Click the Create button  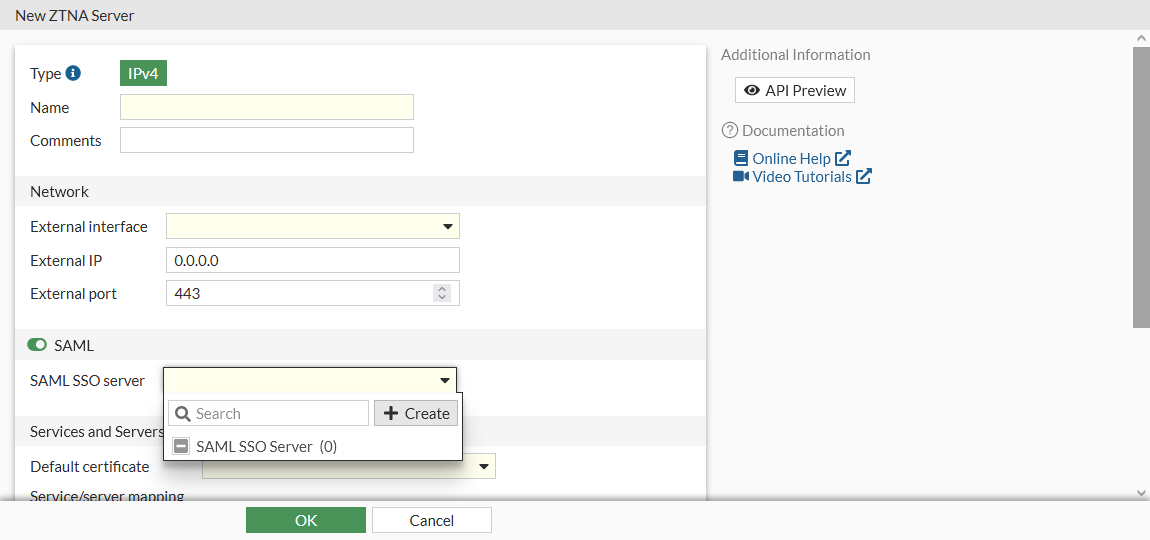click(417, 413)
